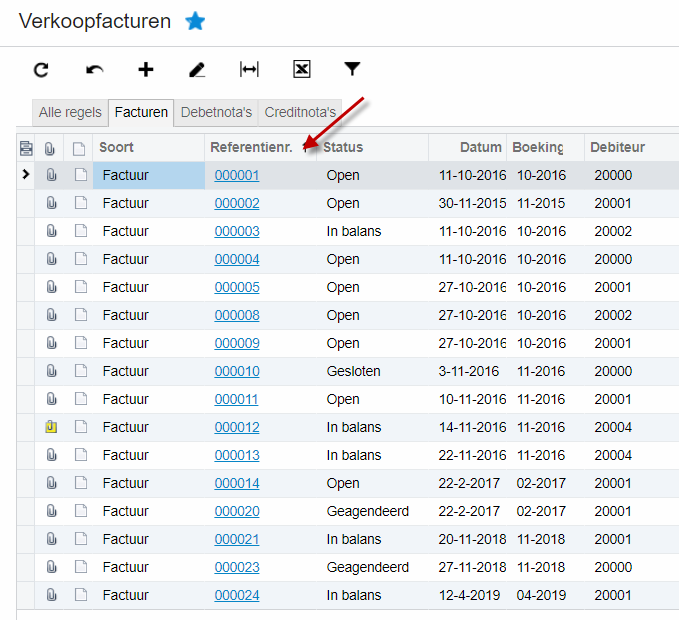Sort by the Status column header

(343, 147)
